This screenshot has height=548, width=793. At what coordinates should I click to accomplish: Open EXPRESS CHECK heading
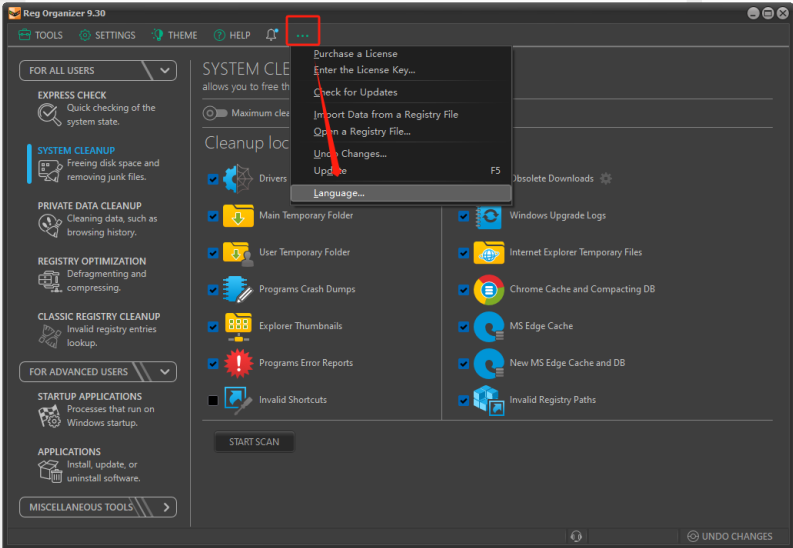pos(72,95)
